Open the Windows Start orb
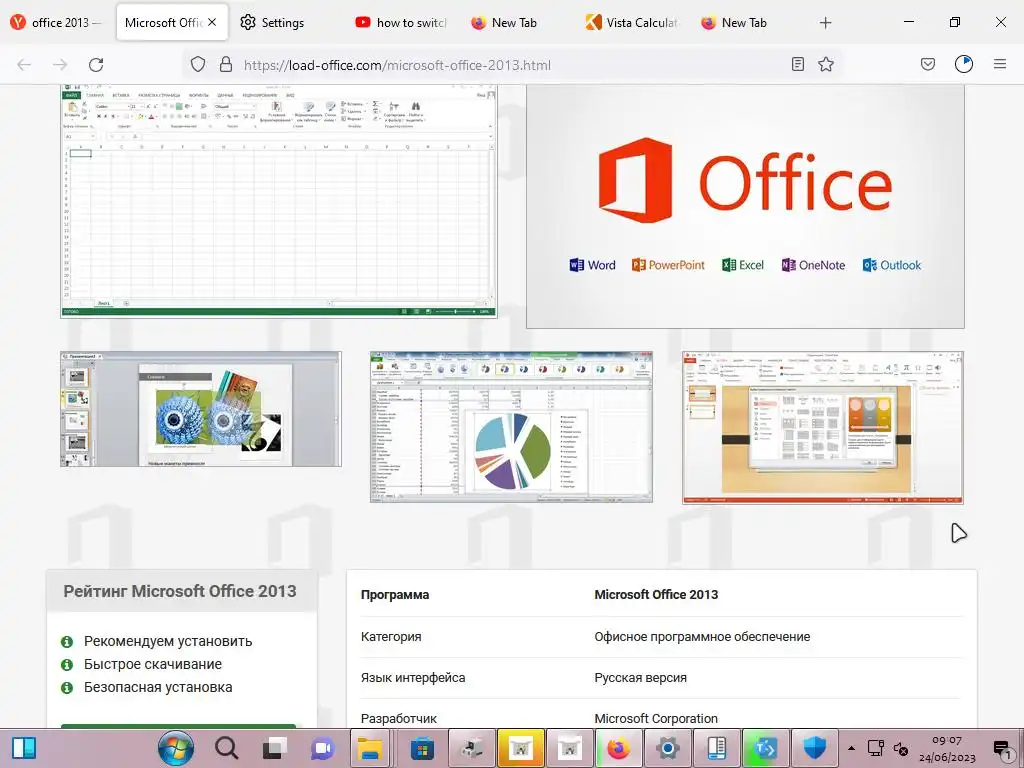 pyautogui.click(x=176, y=748)
